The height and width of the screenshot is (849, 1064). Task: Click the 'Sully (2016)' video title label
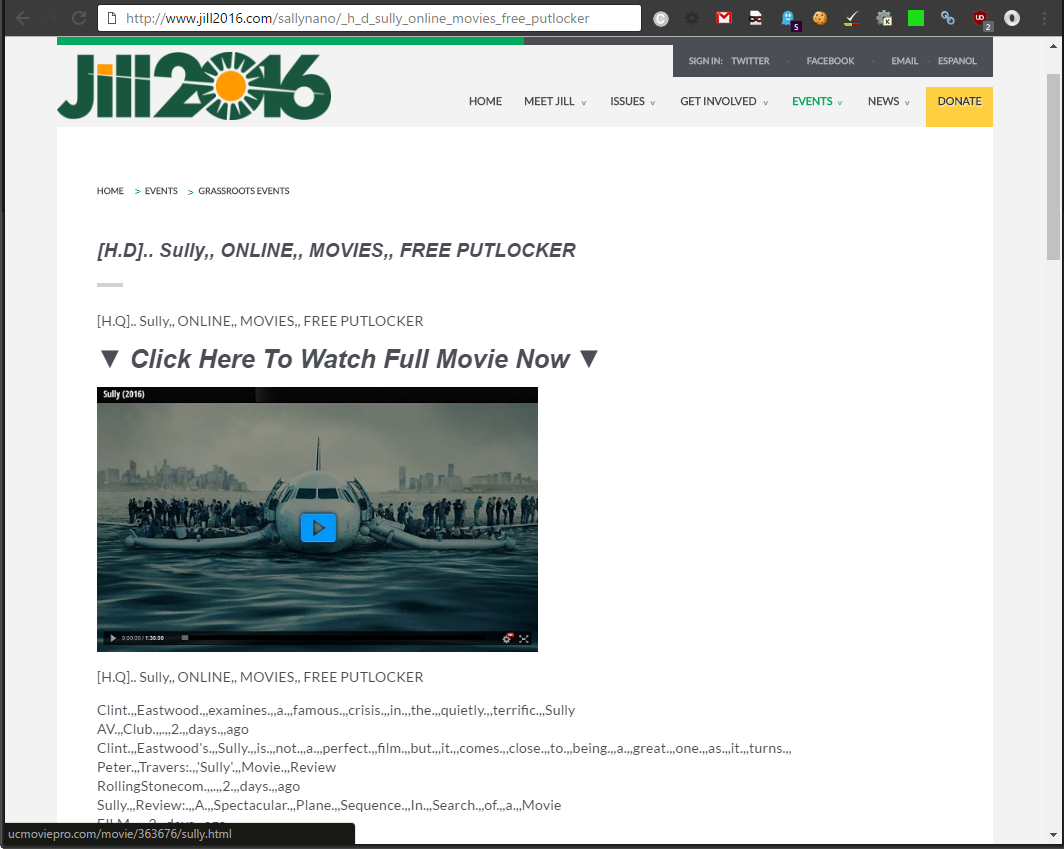point(124,394)
